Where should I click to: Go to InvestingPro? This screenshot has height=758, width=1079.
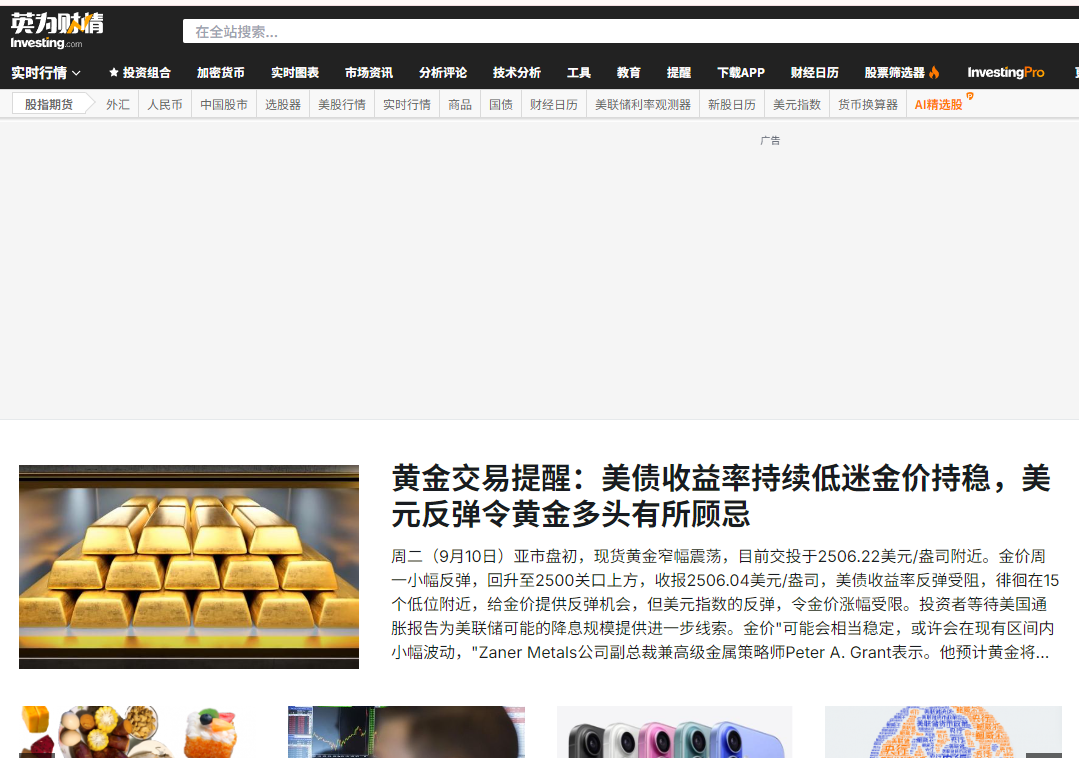point(1005,72)
